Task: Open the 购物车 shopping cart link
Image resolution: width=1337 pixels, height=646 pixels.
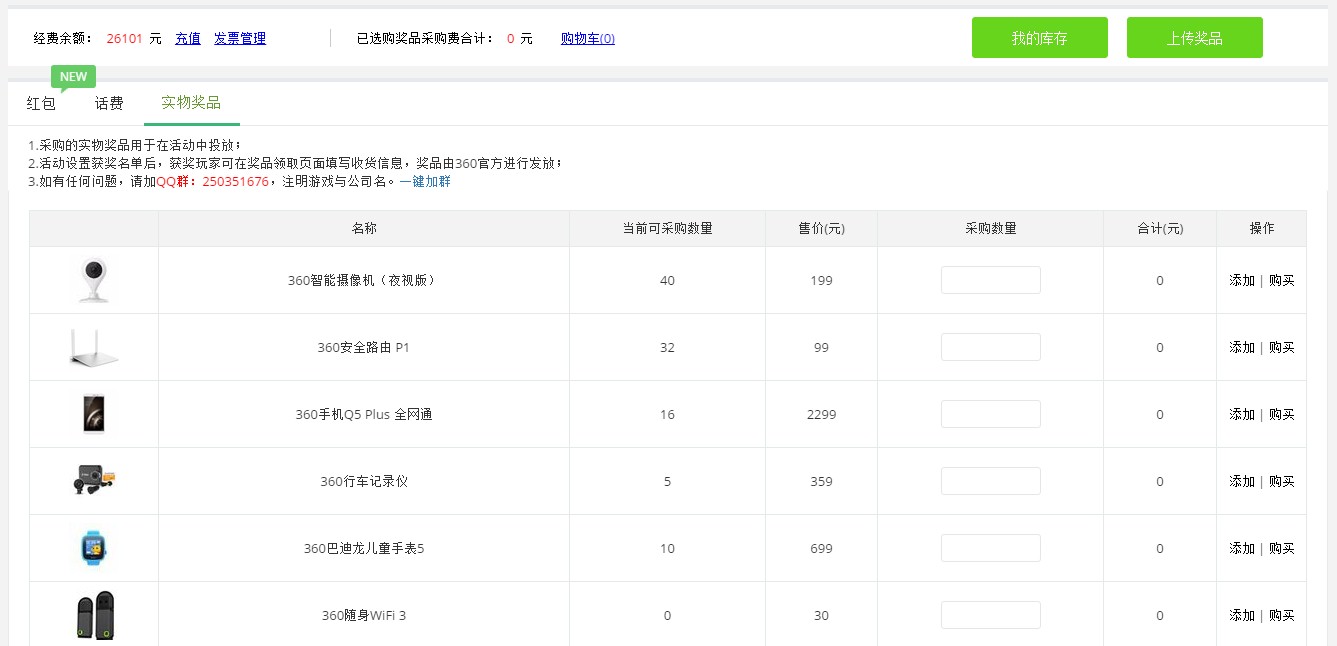Action: click(588, 38)
